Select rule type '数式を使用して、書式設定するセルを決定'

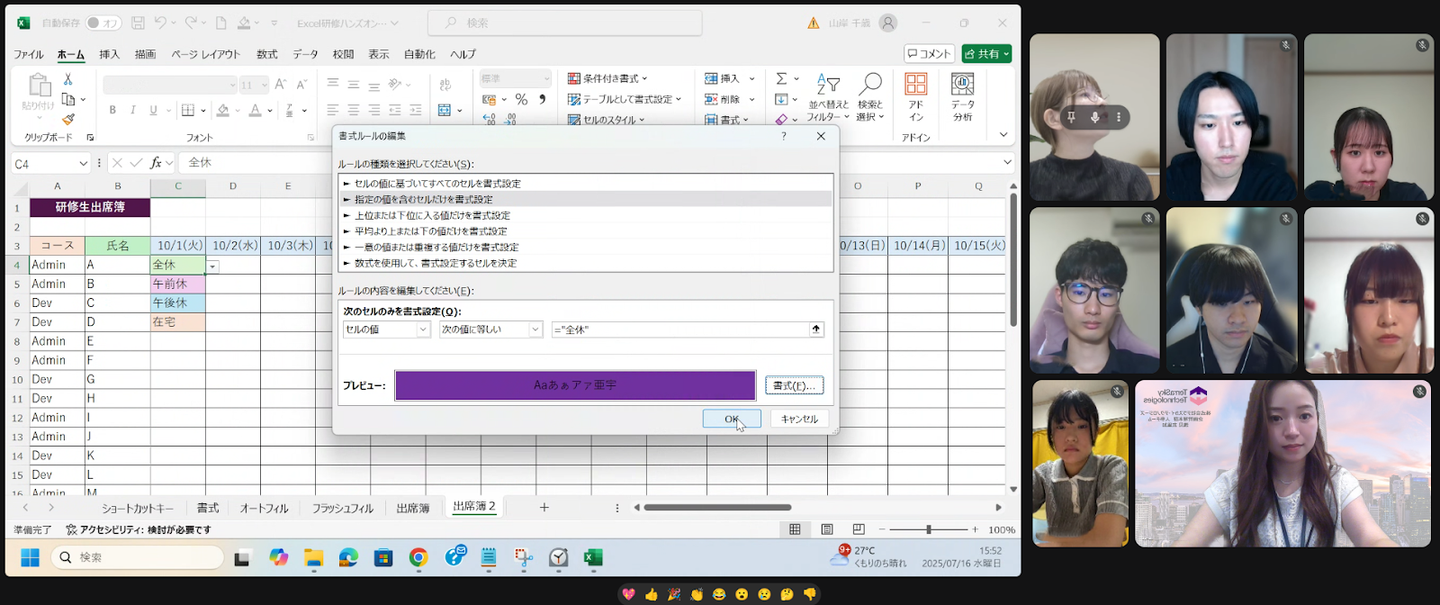tap(435, 263)
